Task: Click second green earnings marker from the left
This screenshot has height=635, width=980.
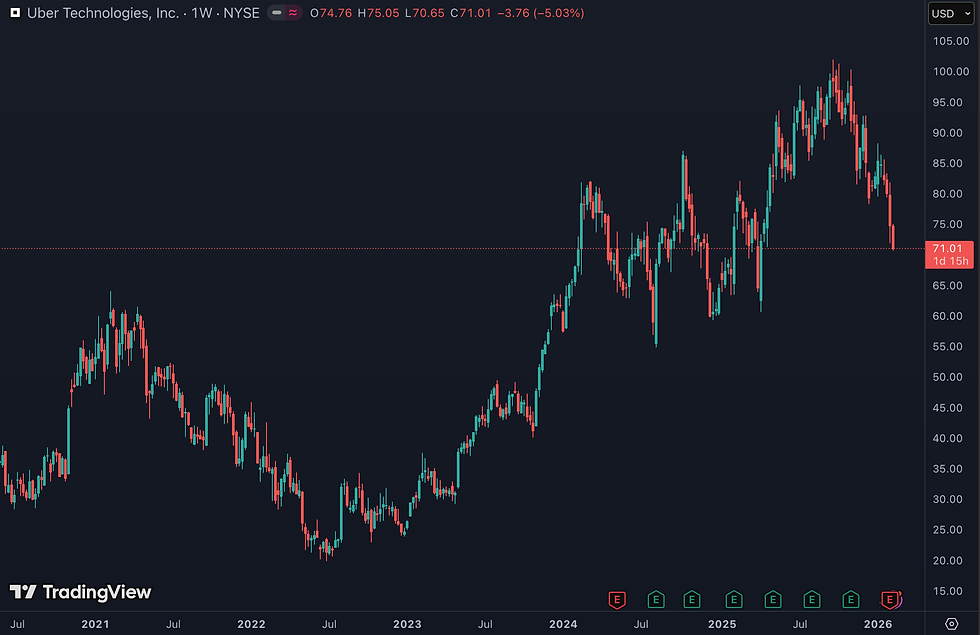Action: pos(692,600)
